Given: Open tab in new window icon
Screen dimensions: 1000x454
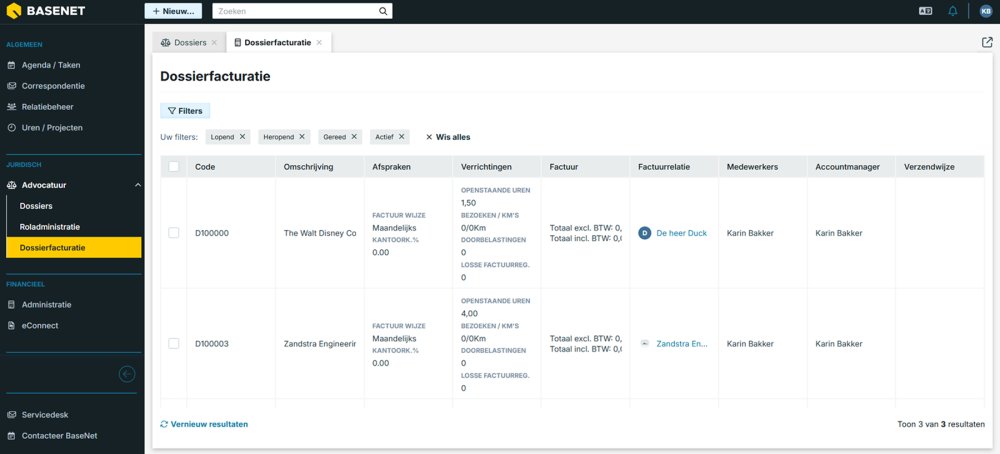Looking at the screenshot, I should coord(987,42).
